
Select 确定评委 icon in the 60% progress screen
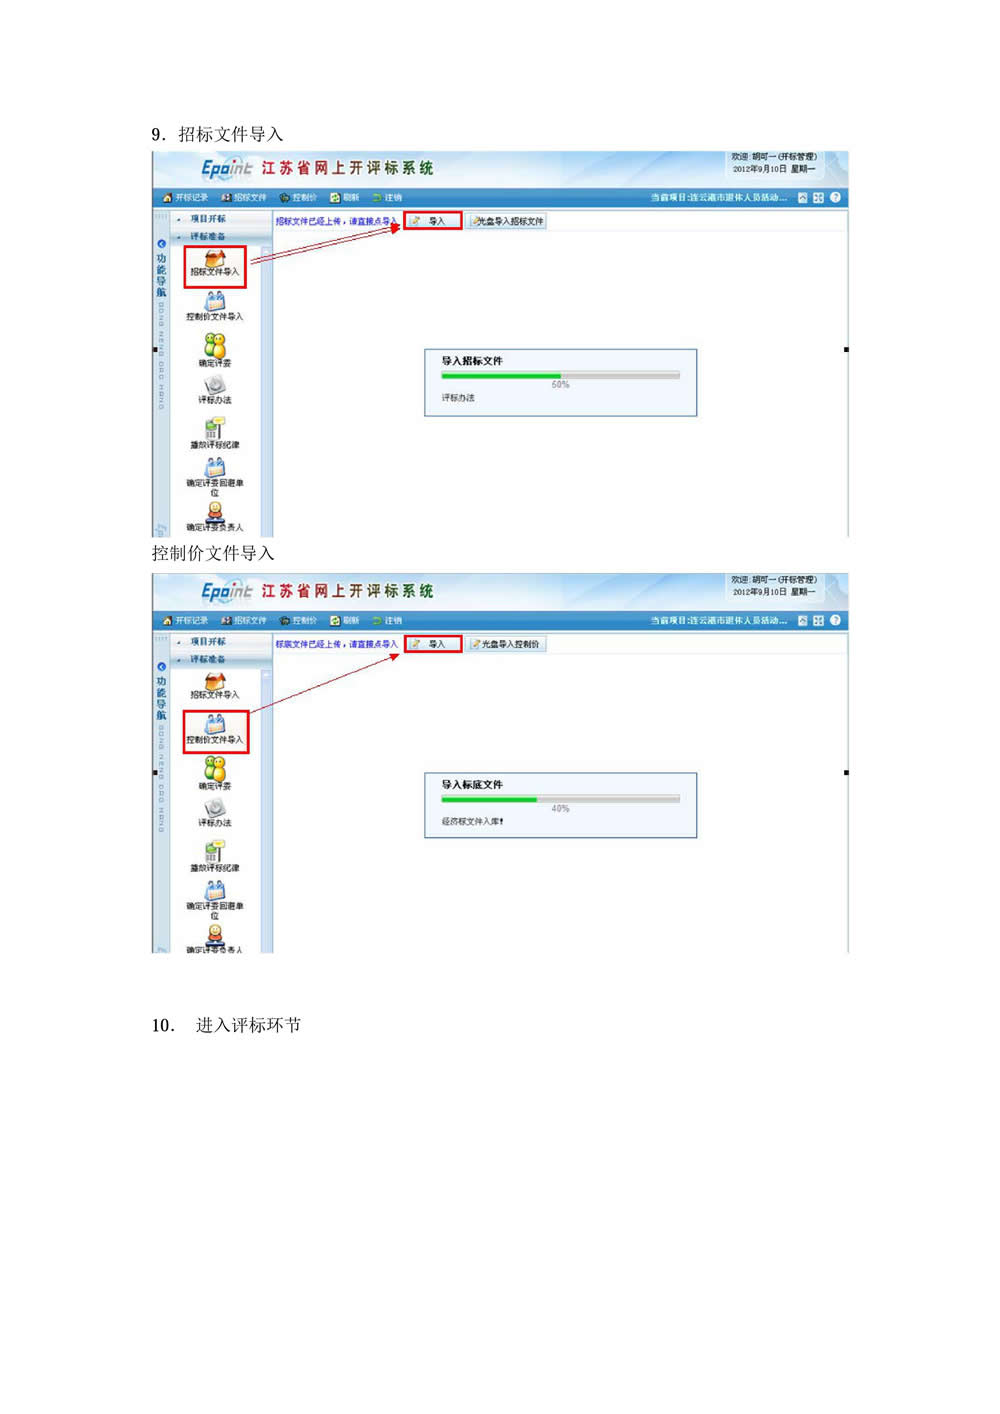coord(215,351)
